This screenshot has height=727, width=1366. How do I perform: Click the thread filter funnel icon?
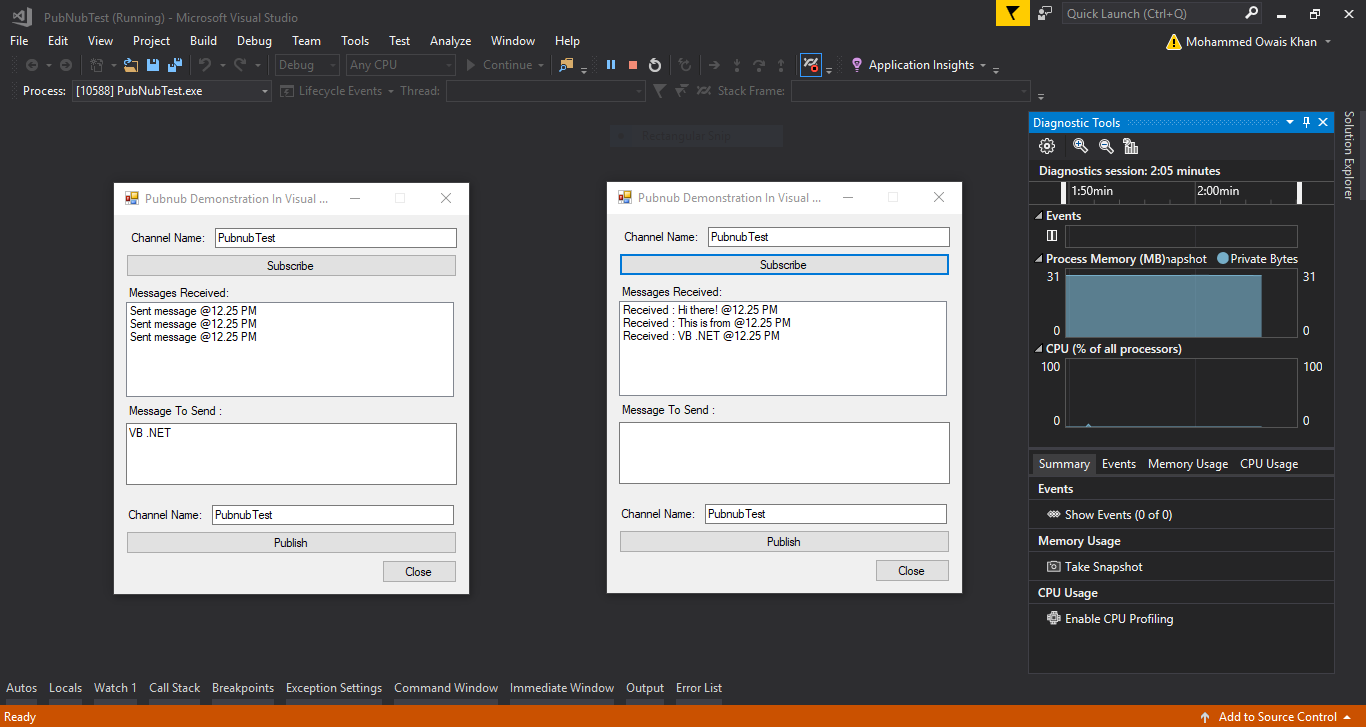(659, 91)
